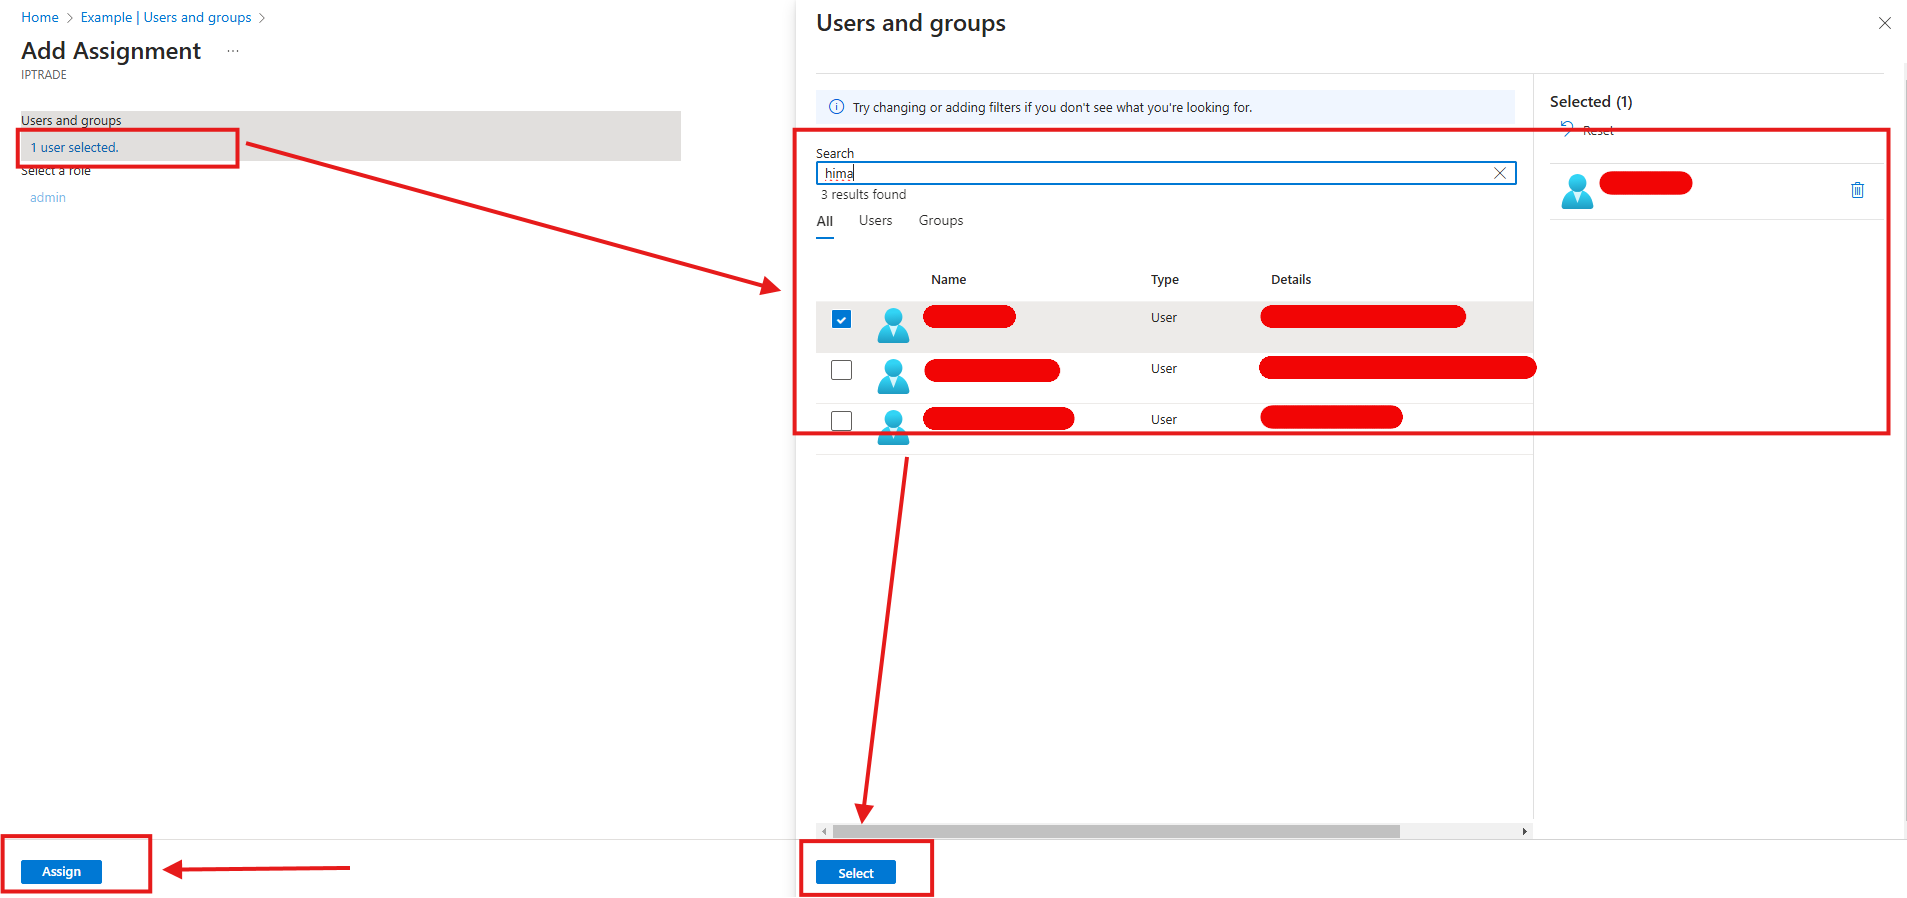Viewport: 1907px width, 898px height.
Task: Click the Select button
Action: point(856,873)
